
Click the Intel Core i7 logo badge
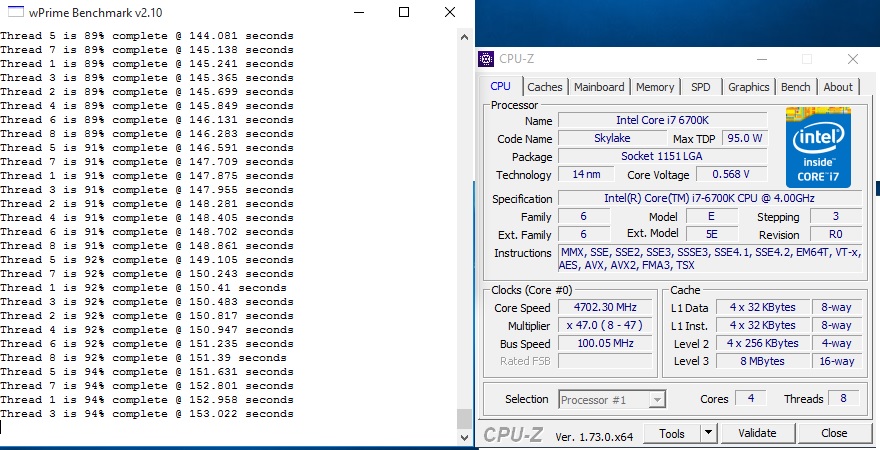[818, 147]
